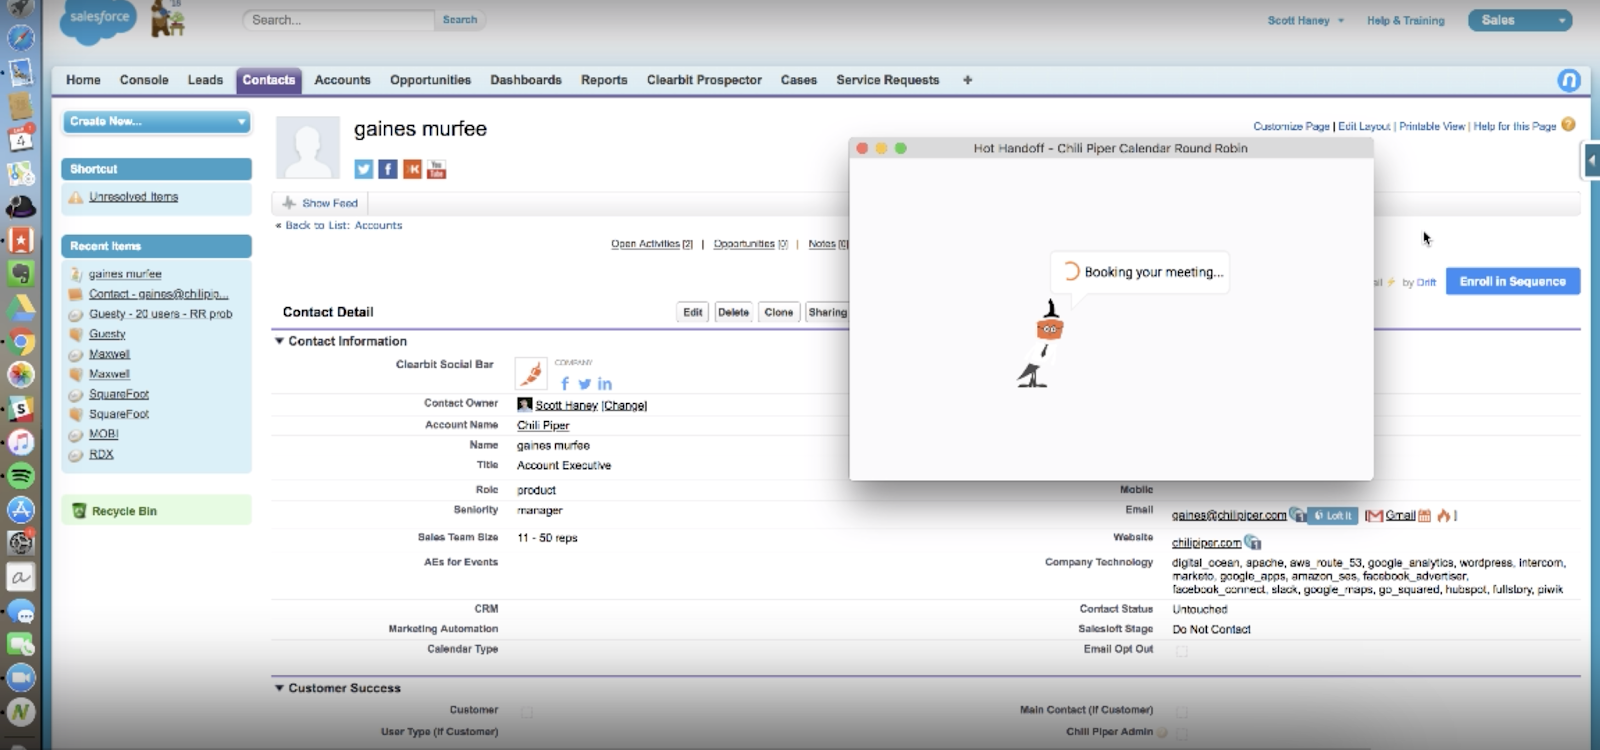The width and height of the screenshot is (1600, 750).
Task: Click Facebook icon in Clearbit Social Bar
Action: pos(565,383)
